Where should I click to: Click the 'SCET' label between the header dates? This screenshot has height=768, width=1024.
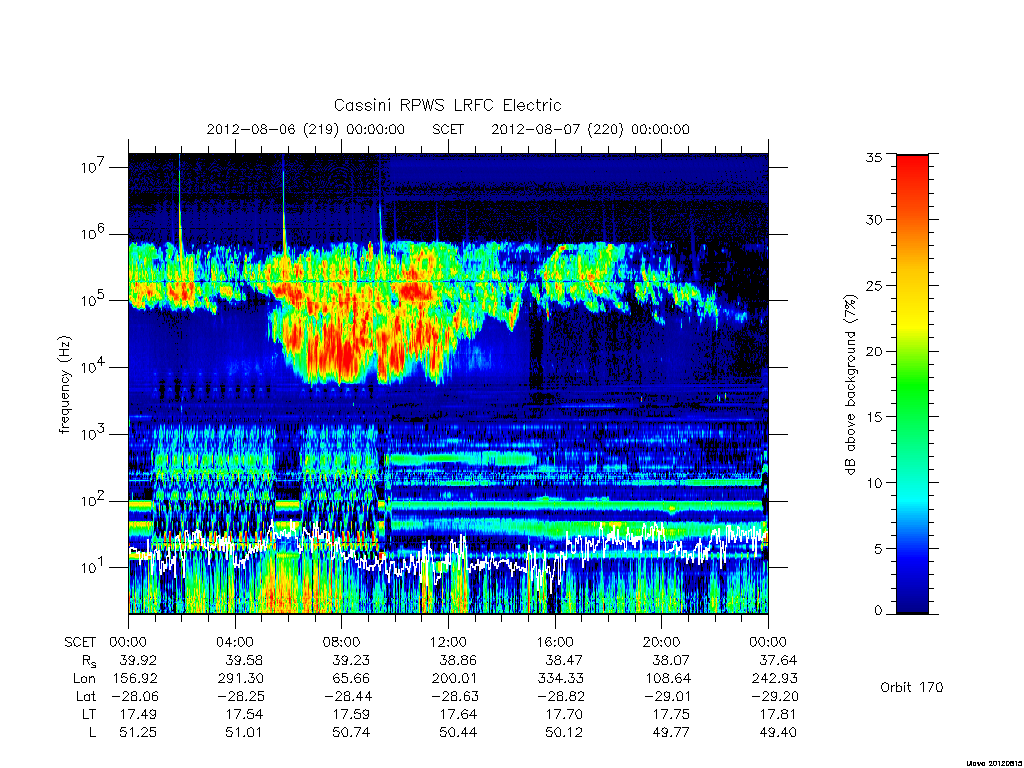(x=448, y=129)
